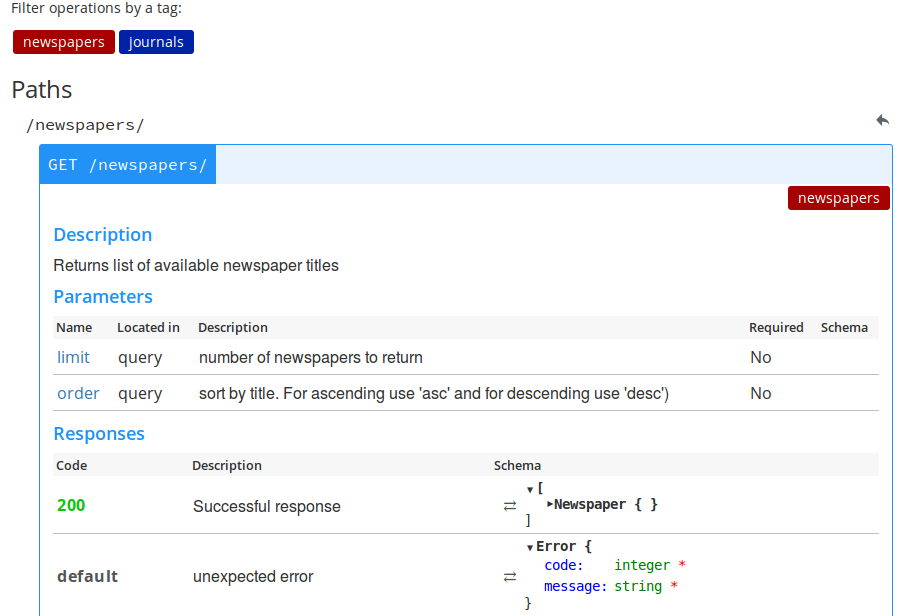Click the Required column header in Parameters

pos(776,327)
